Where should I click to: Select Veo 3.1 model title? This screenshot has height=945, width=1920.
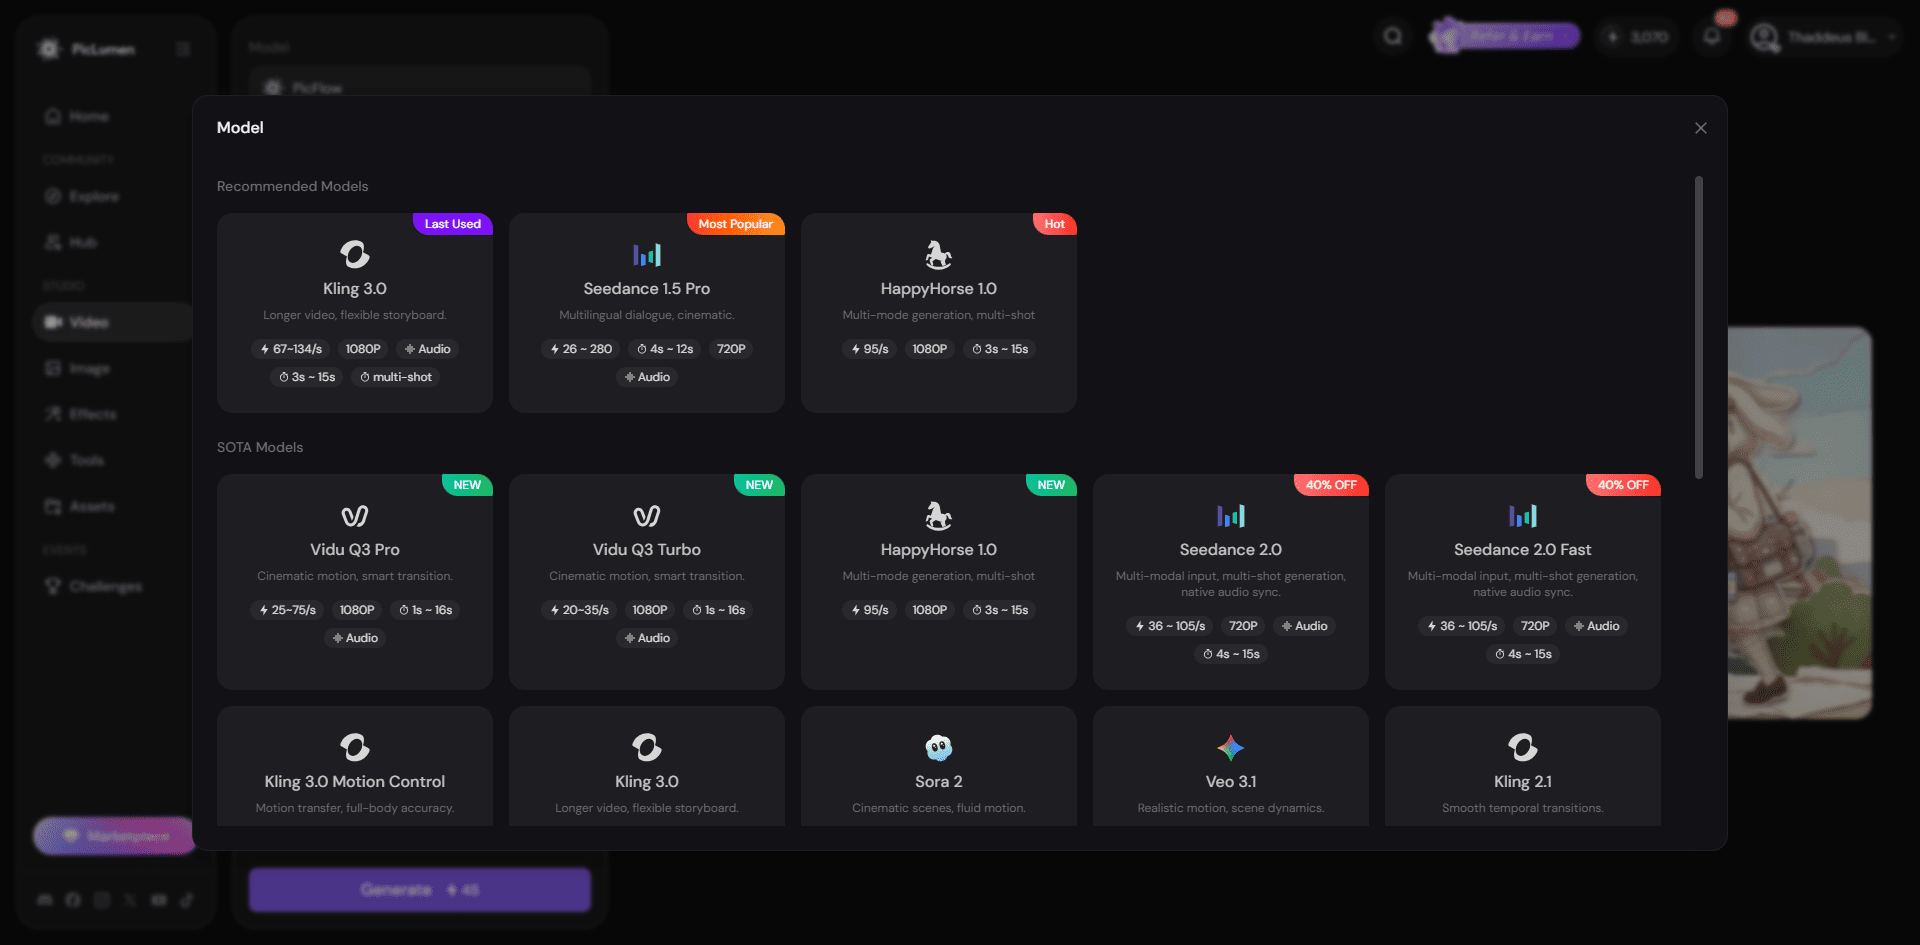[1231, 782]
